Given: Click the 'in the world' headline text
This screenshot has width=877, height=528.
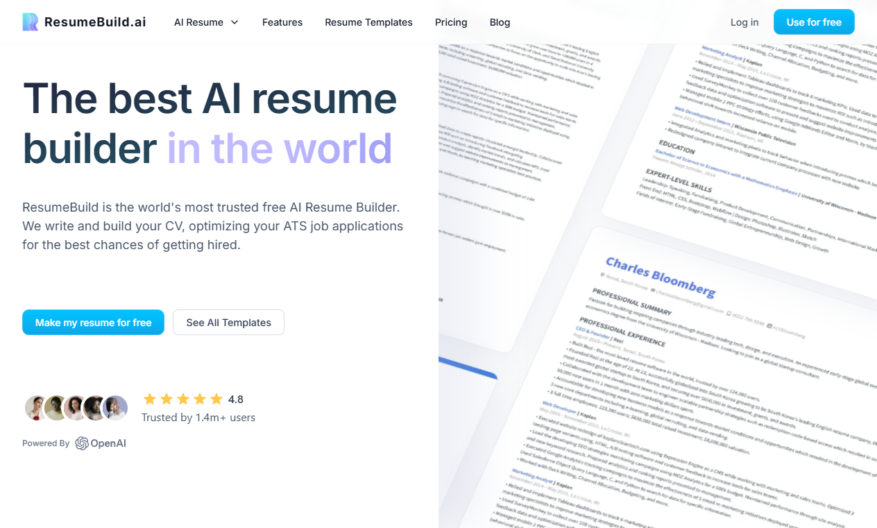Looking at the screenshot, I should [279, 148].
